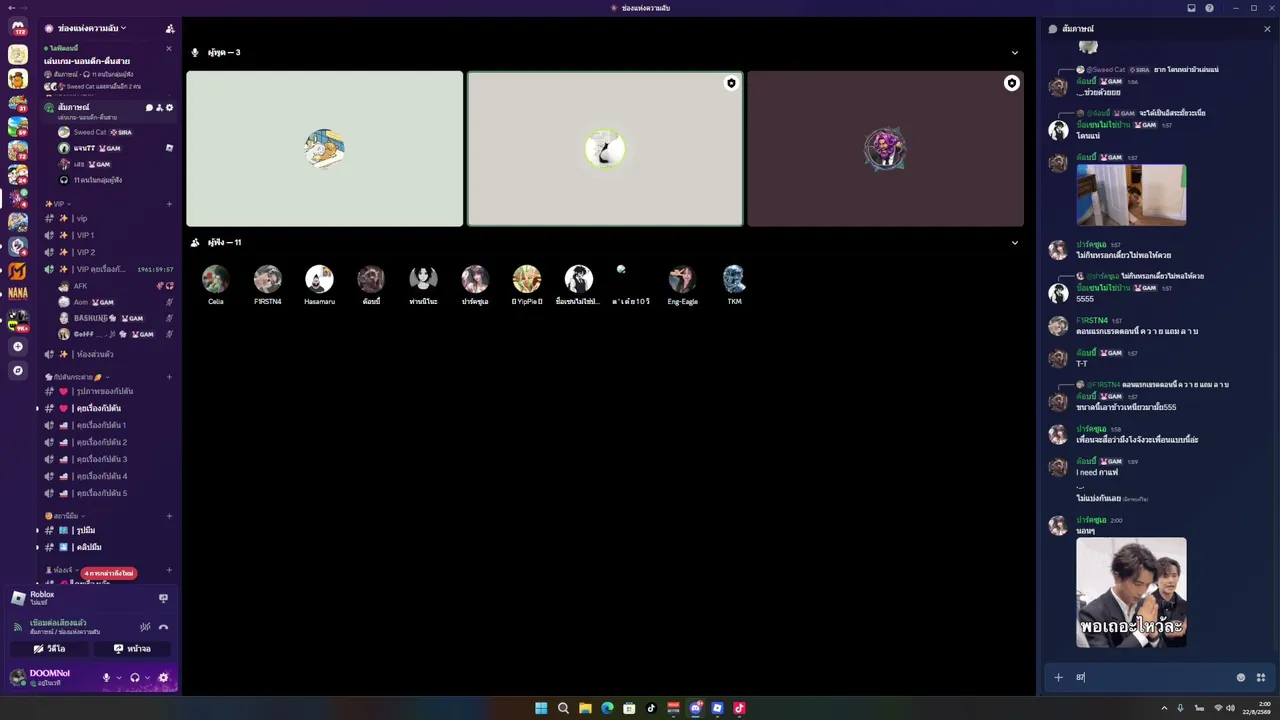Open listener Hasamaru's avatar

tap(319, 279)
